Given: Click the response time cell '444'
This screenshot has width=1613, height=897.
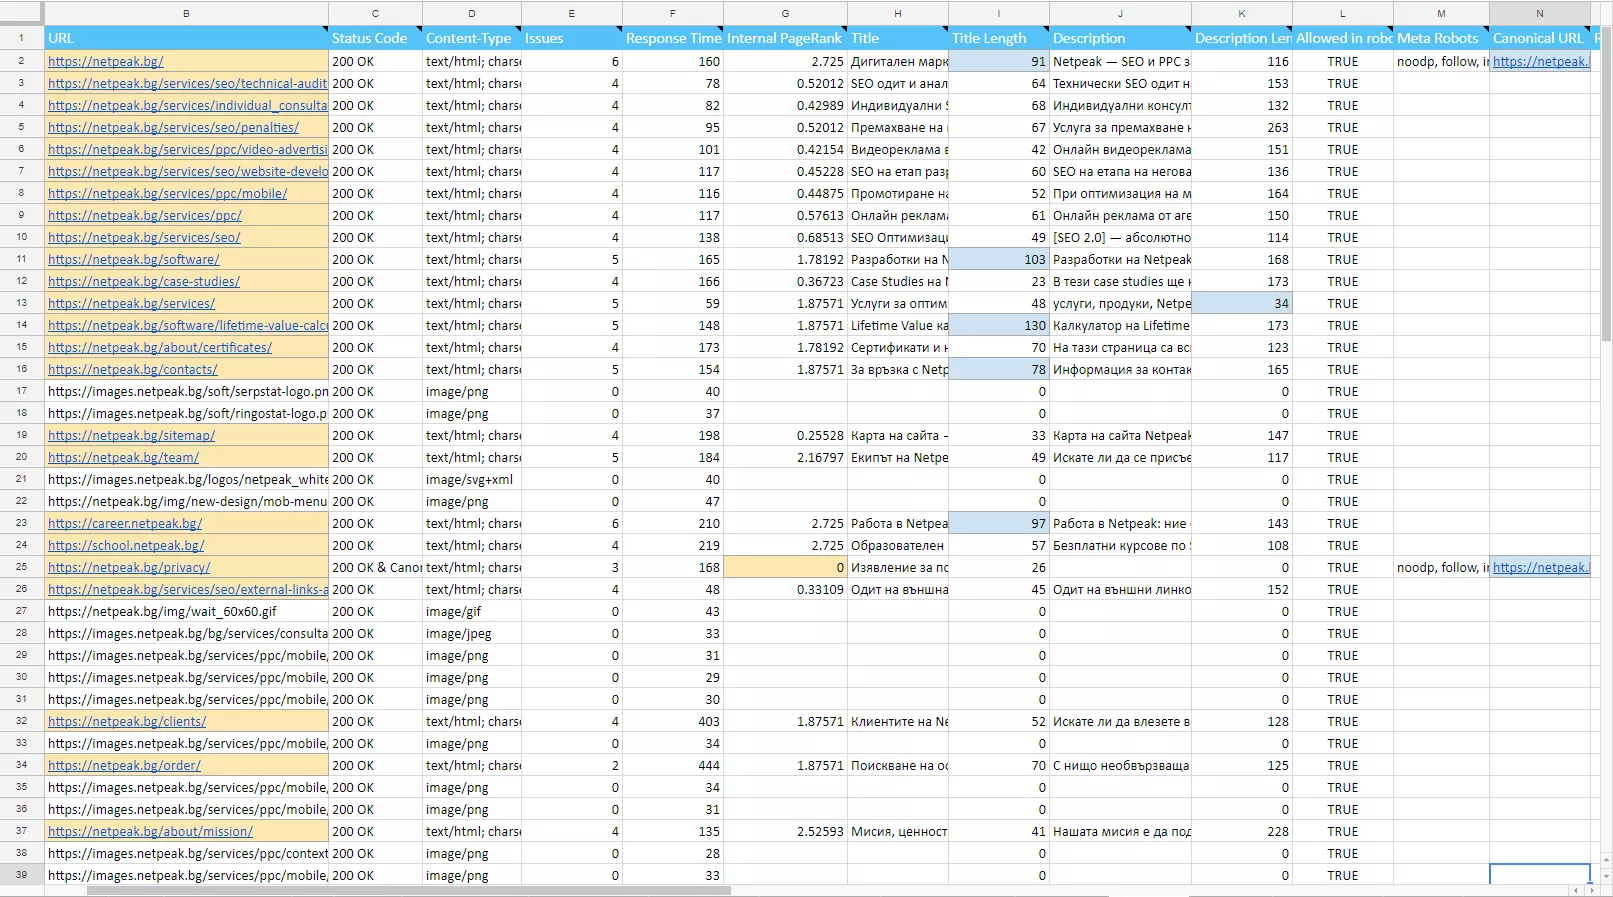Looking at the screenshot, I should click(673, 766).
